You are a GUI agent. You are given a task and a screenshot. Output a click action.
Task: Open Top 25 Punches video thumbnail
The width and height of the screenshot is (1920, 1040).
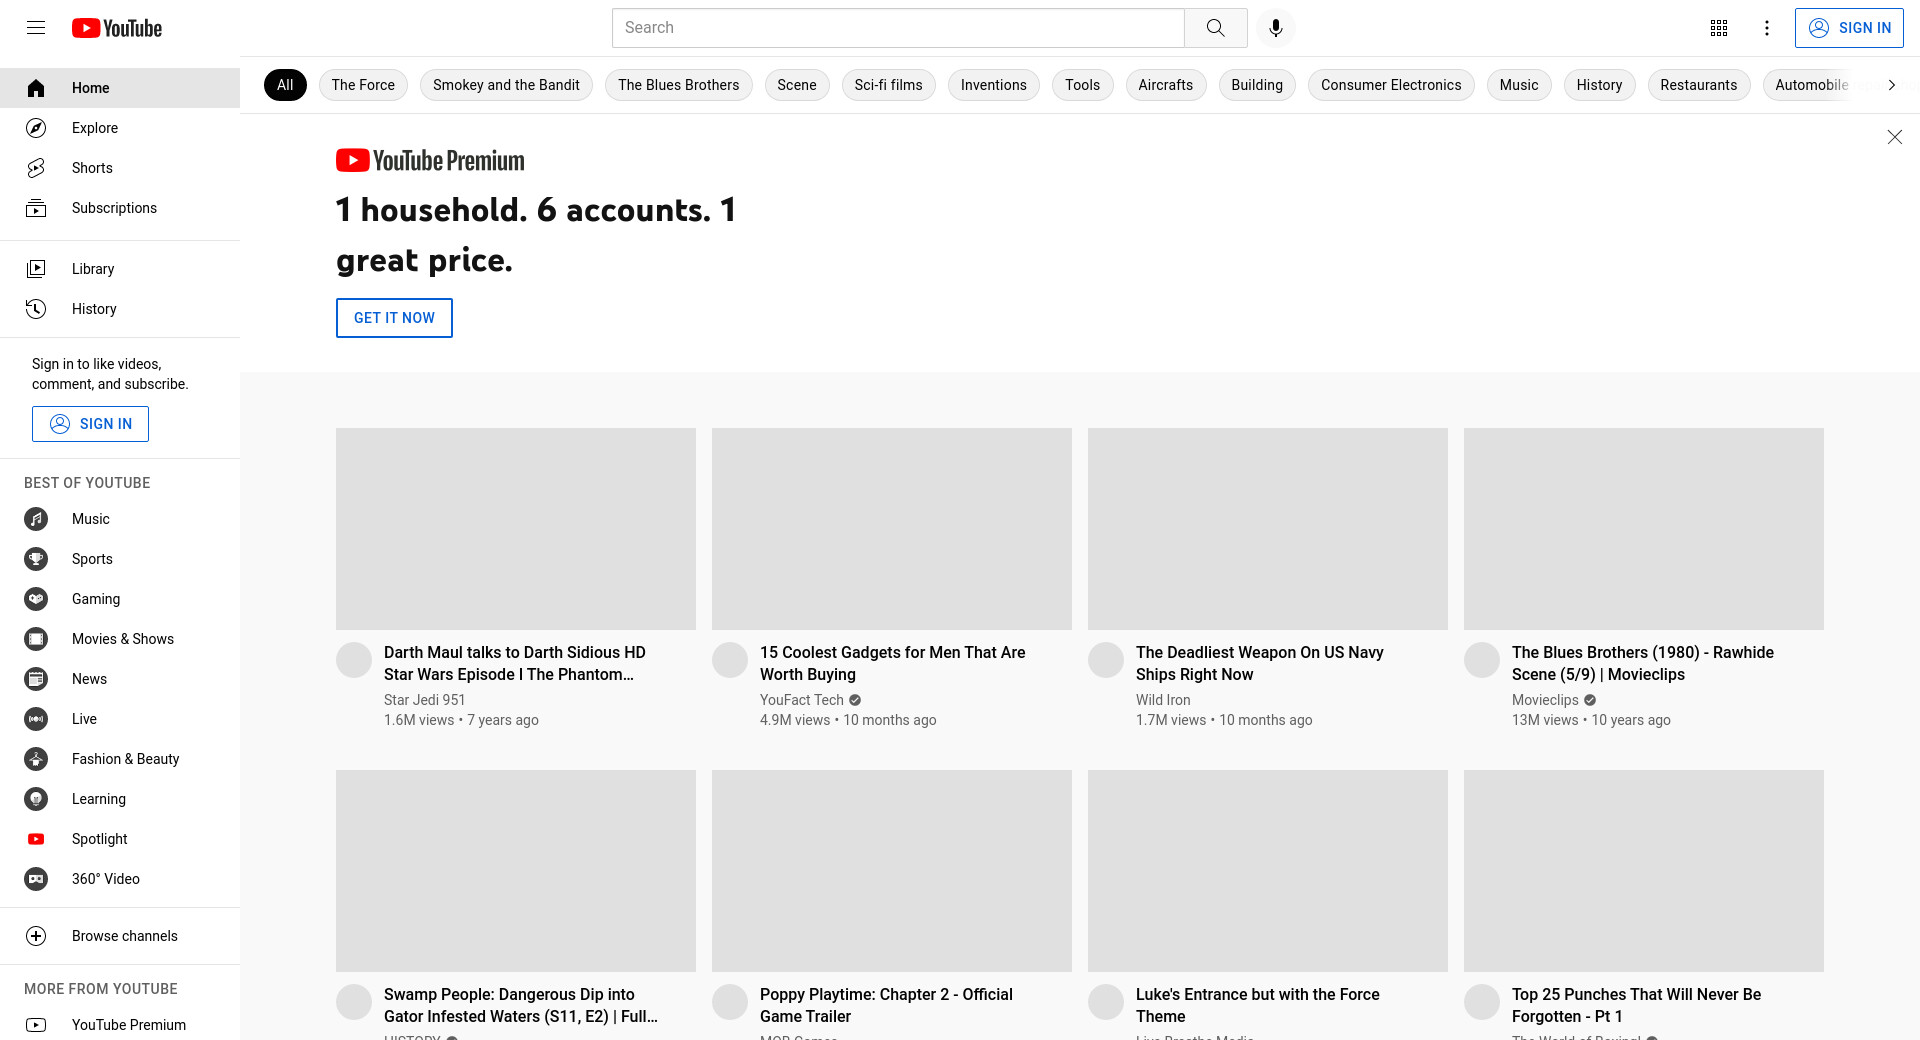[1644, 871]
